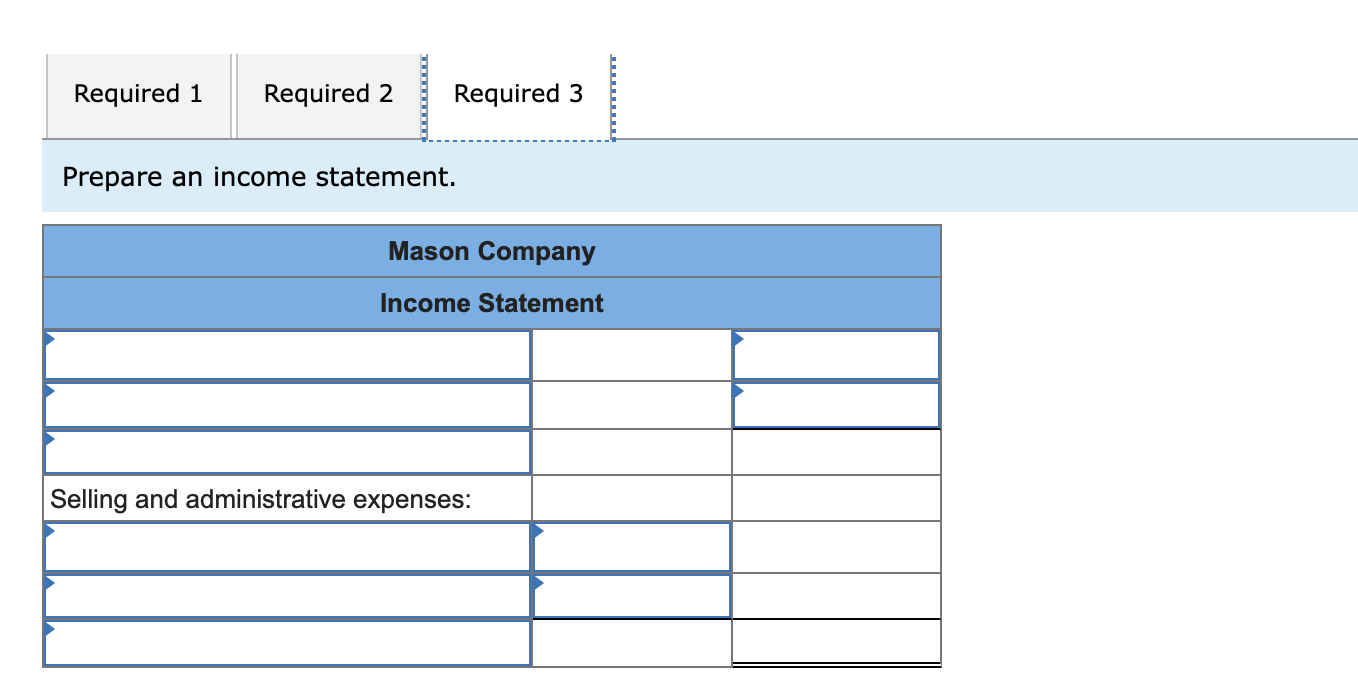
Task: Open the dropdown flag in the bottom label cell
Action: (x=48, y=628)
